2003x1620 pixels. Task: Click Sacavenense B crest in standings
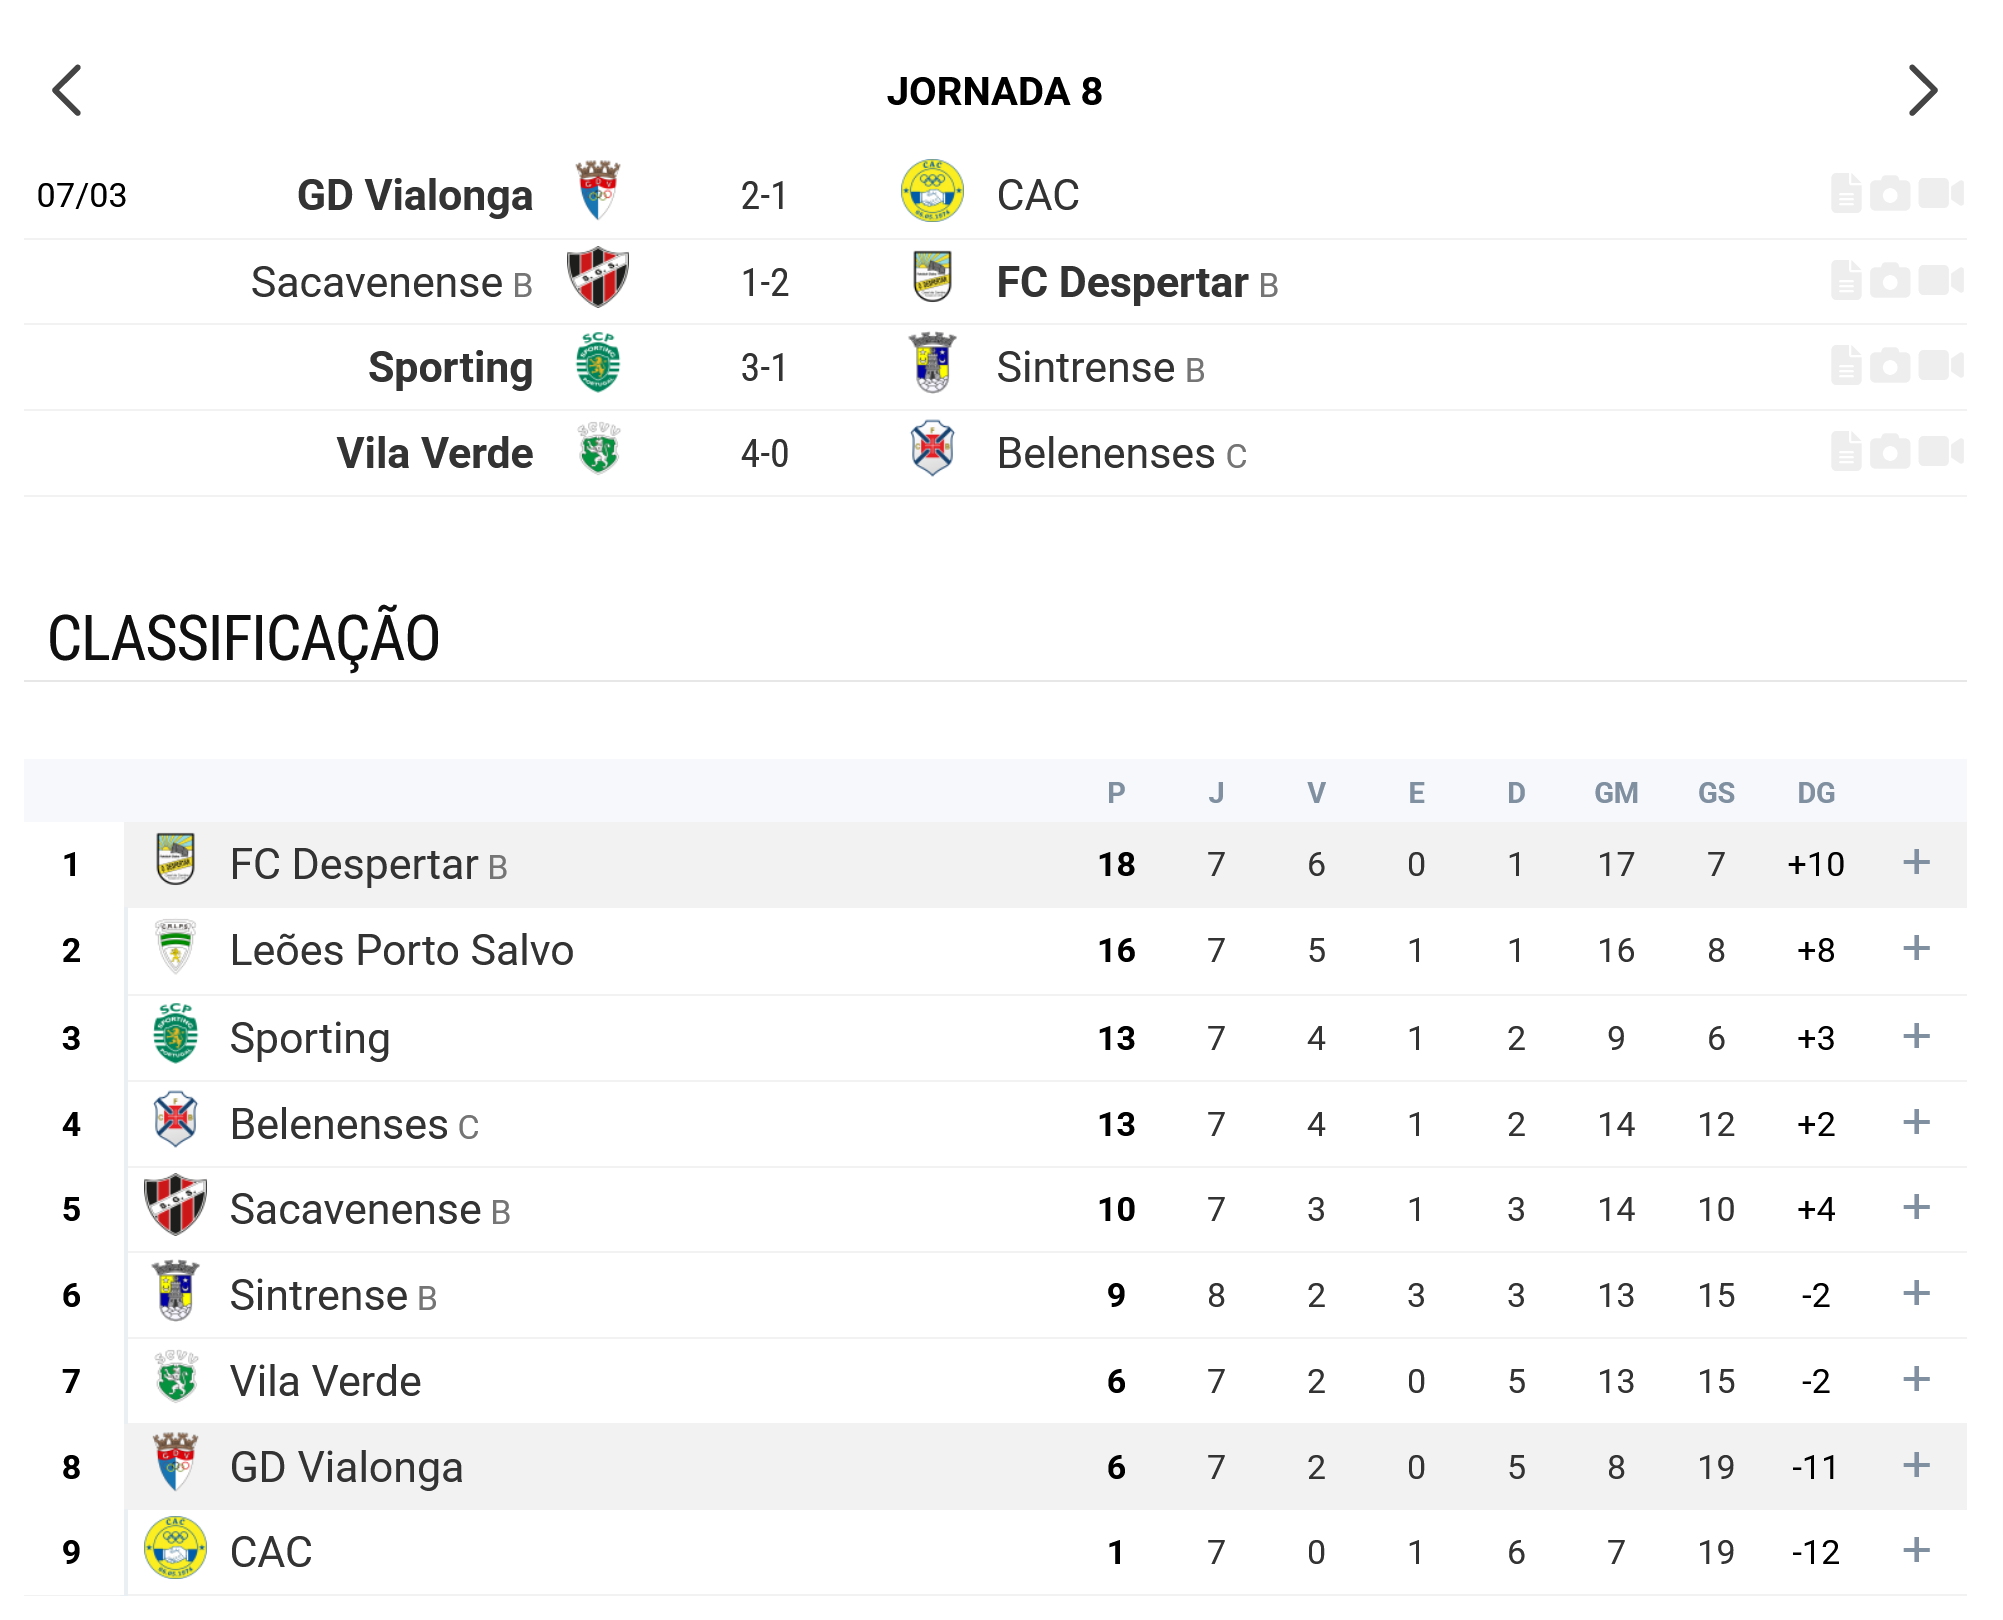(176, 1205)
